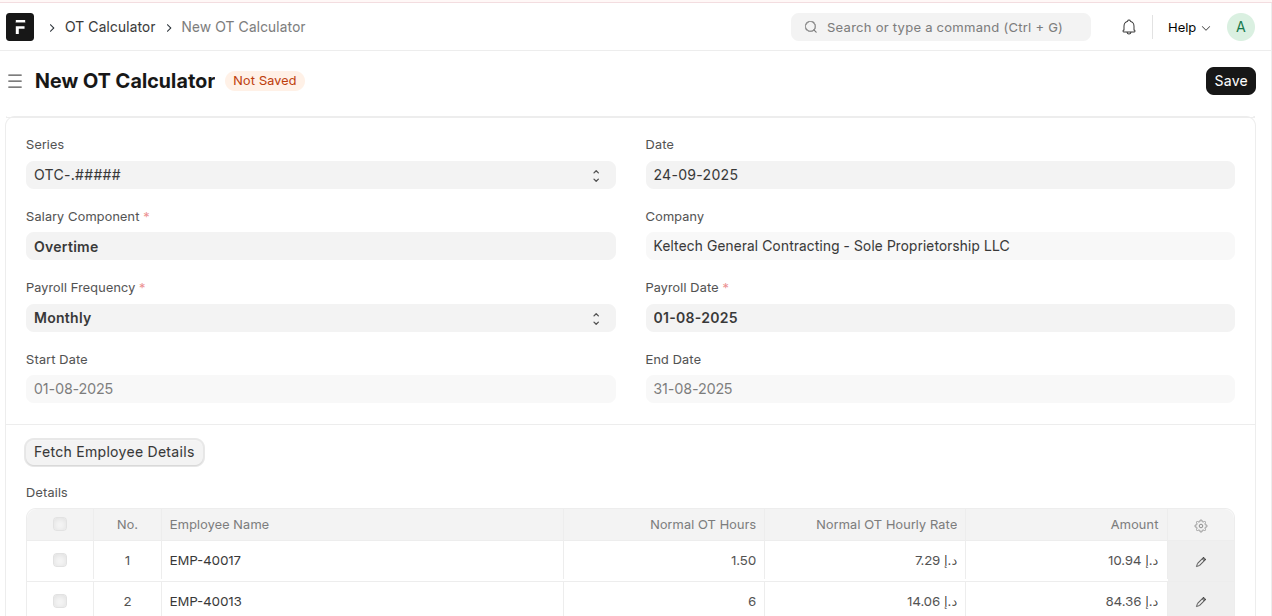Check the EMP-40013 row checkbox

60,601
